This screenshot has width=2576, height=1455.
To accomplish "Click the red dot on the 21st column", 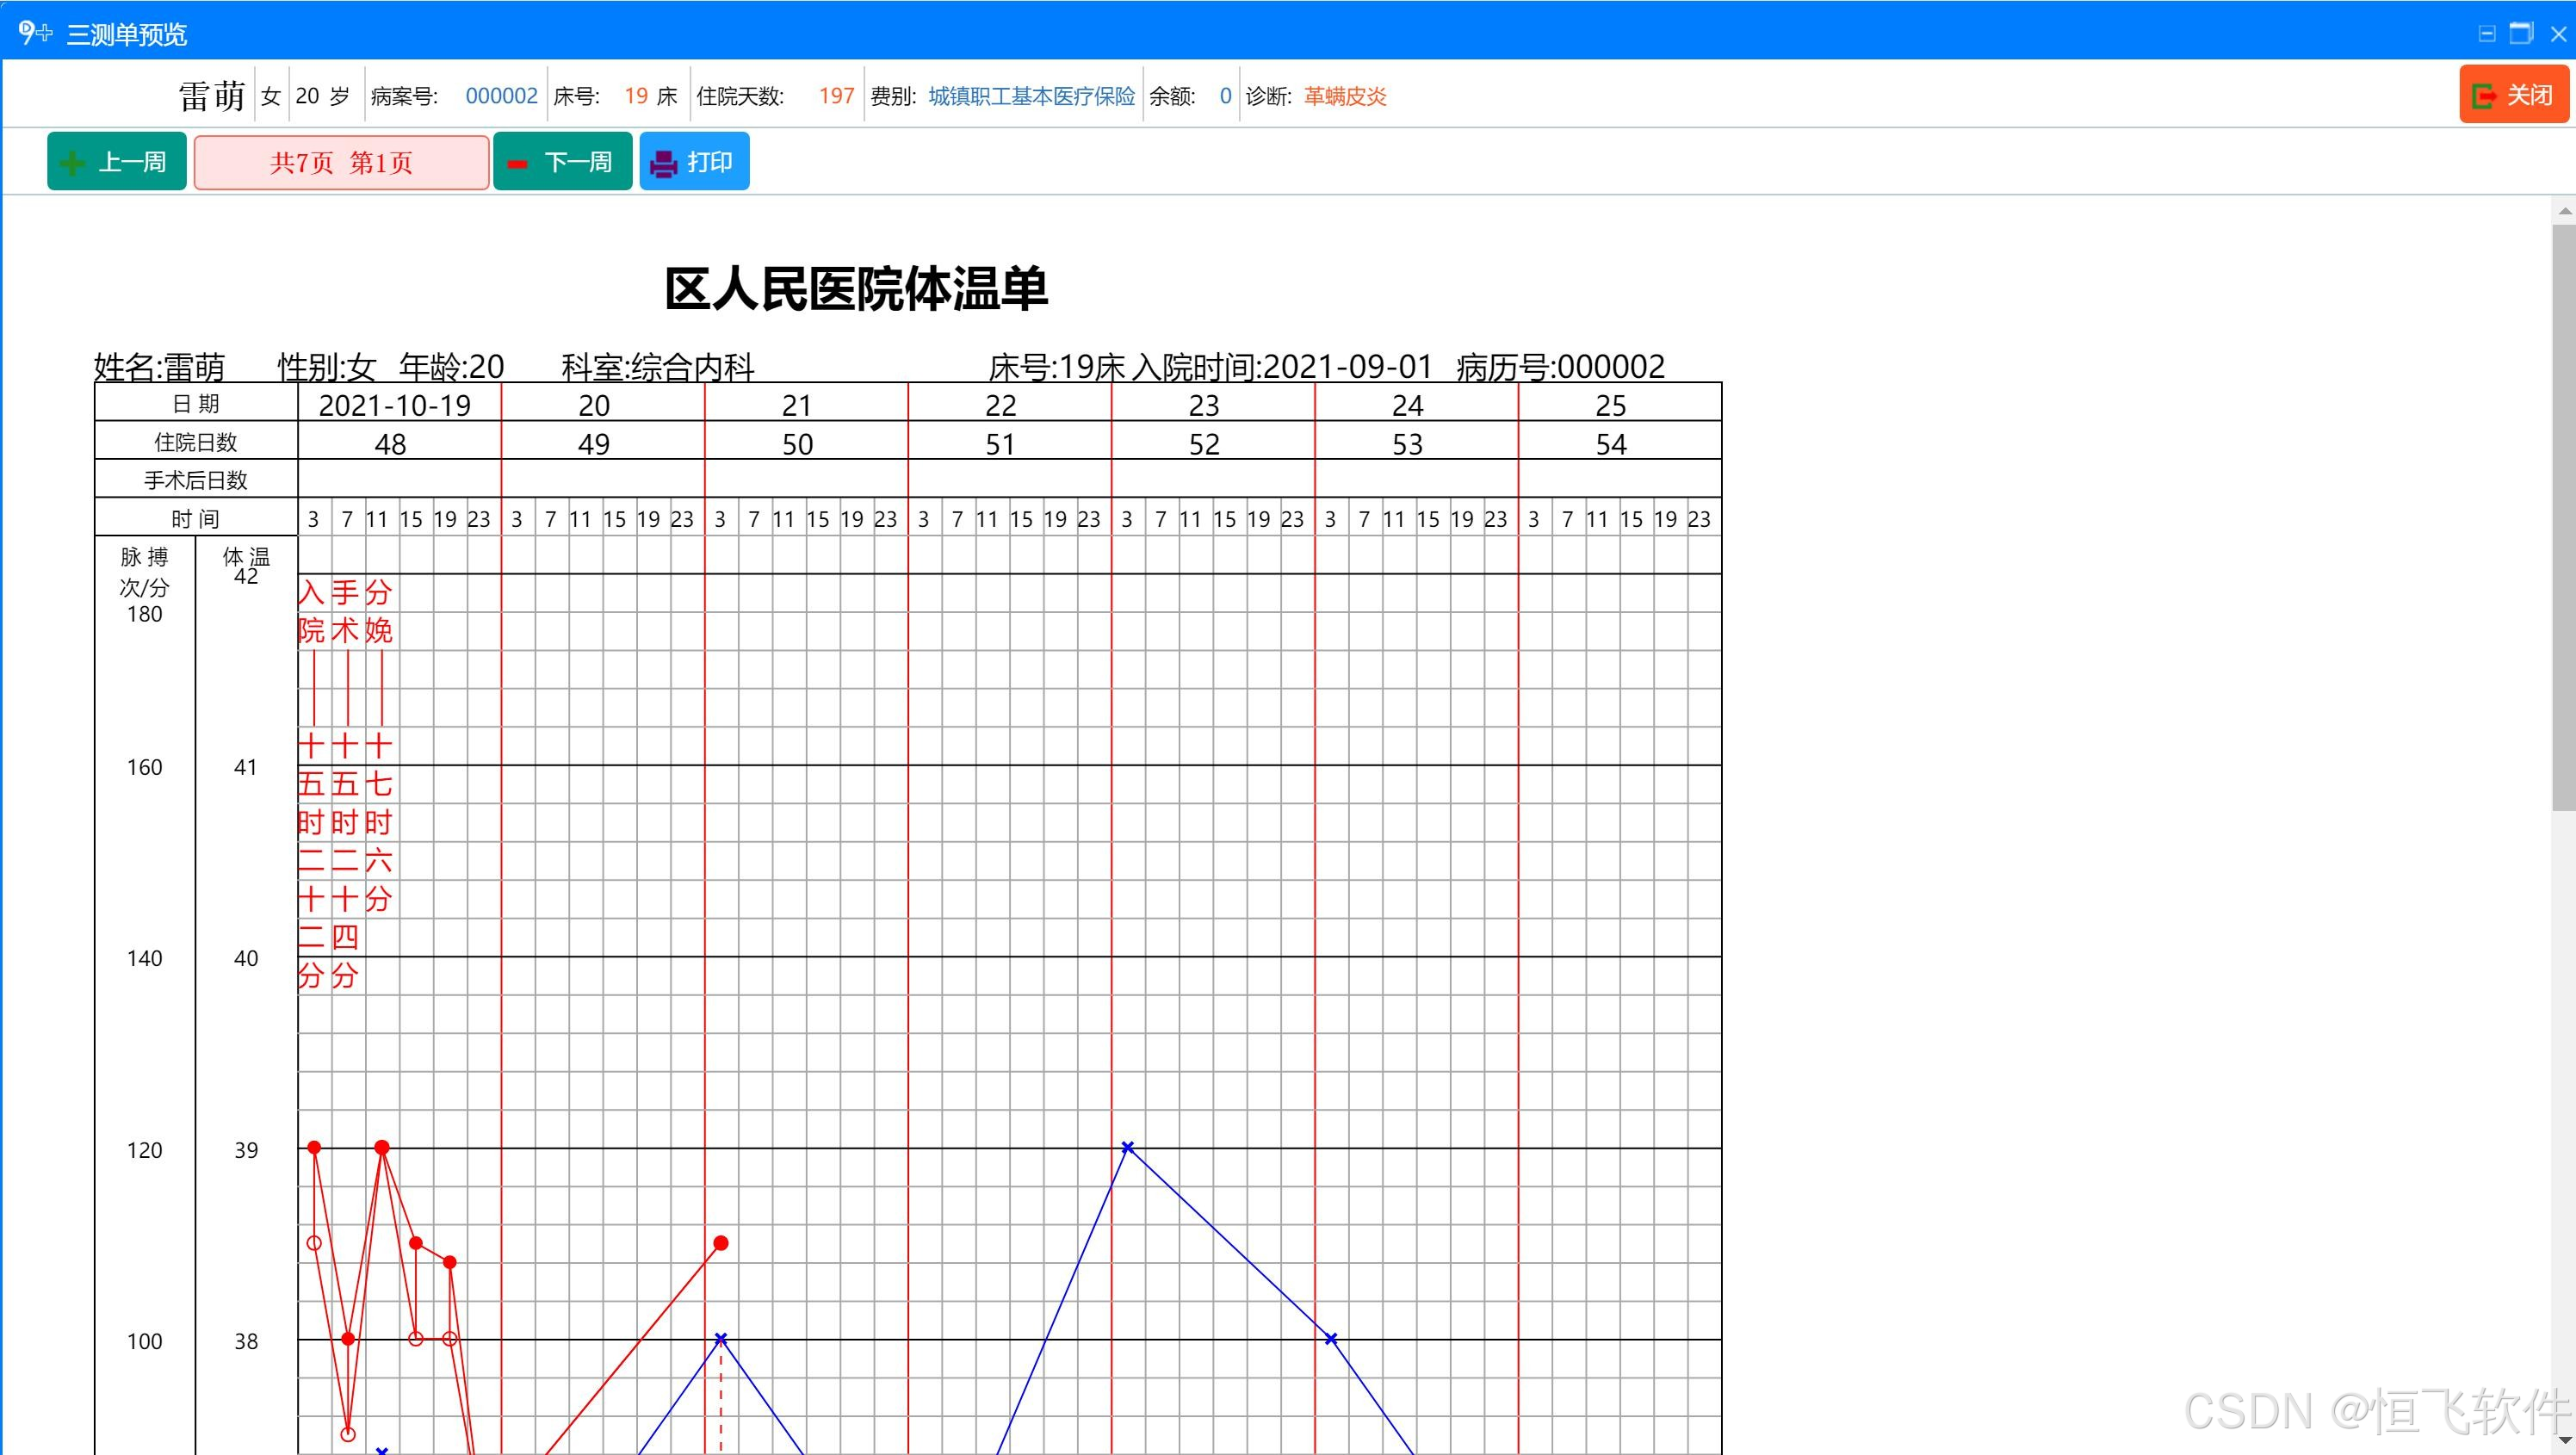I will tap(721, 1243).
